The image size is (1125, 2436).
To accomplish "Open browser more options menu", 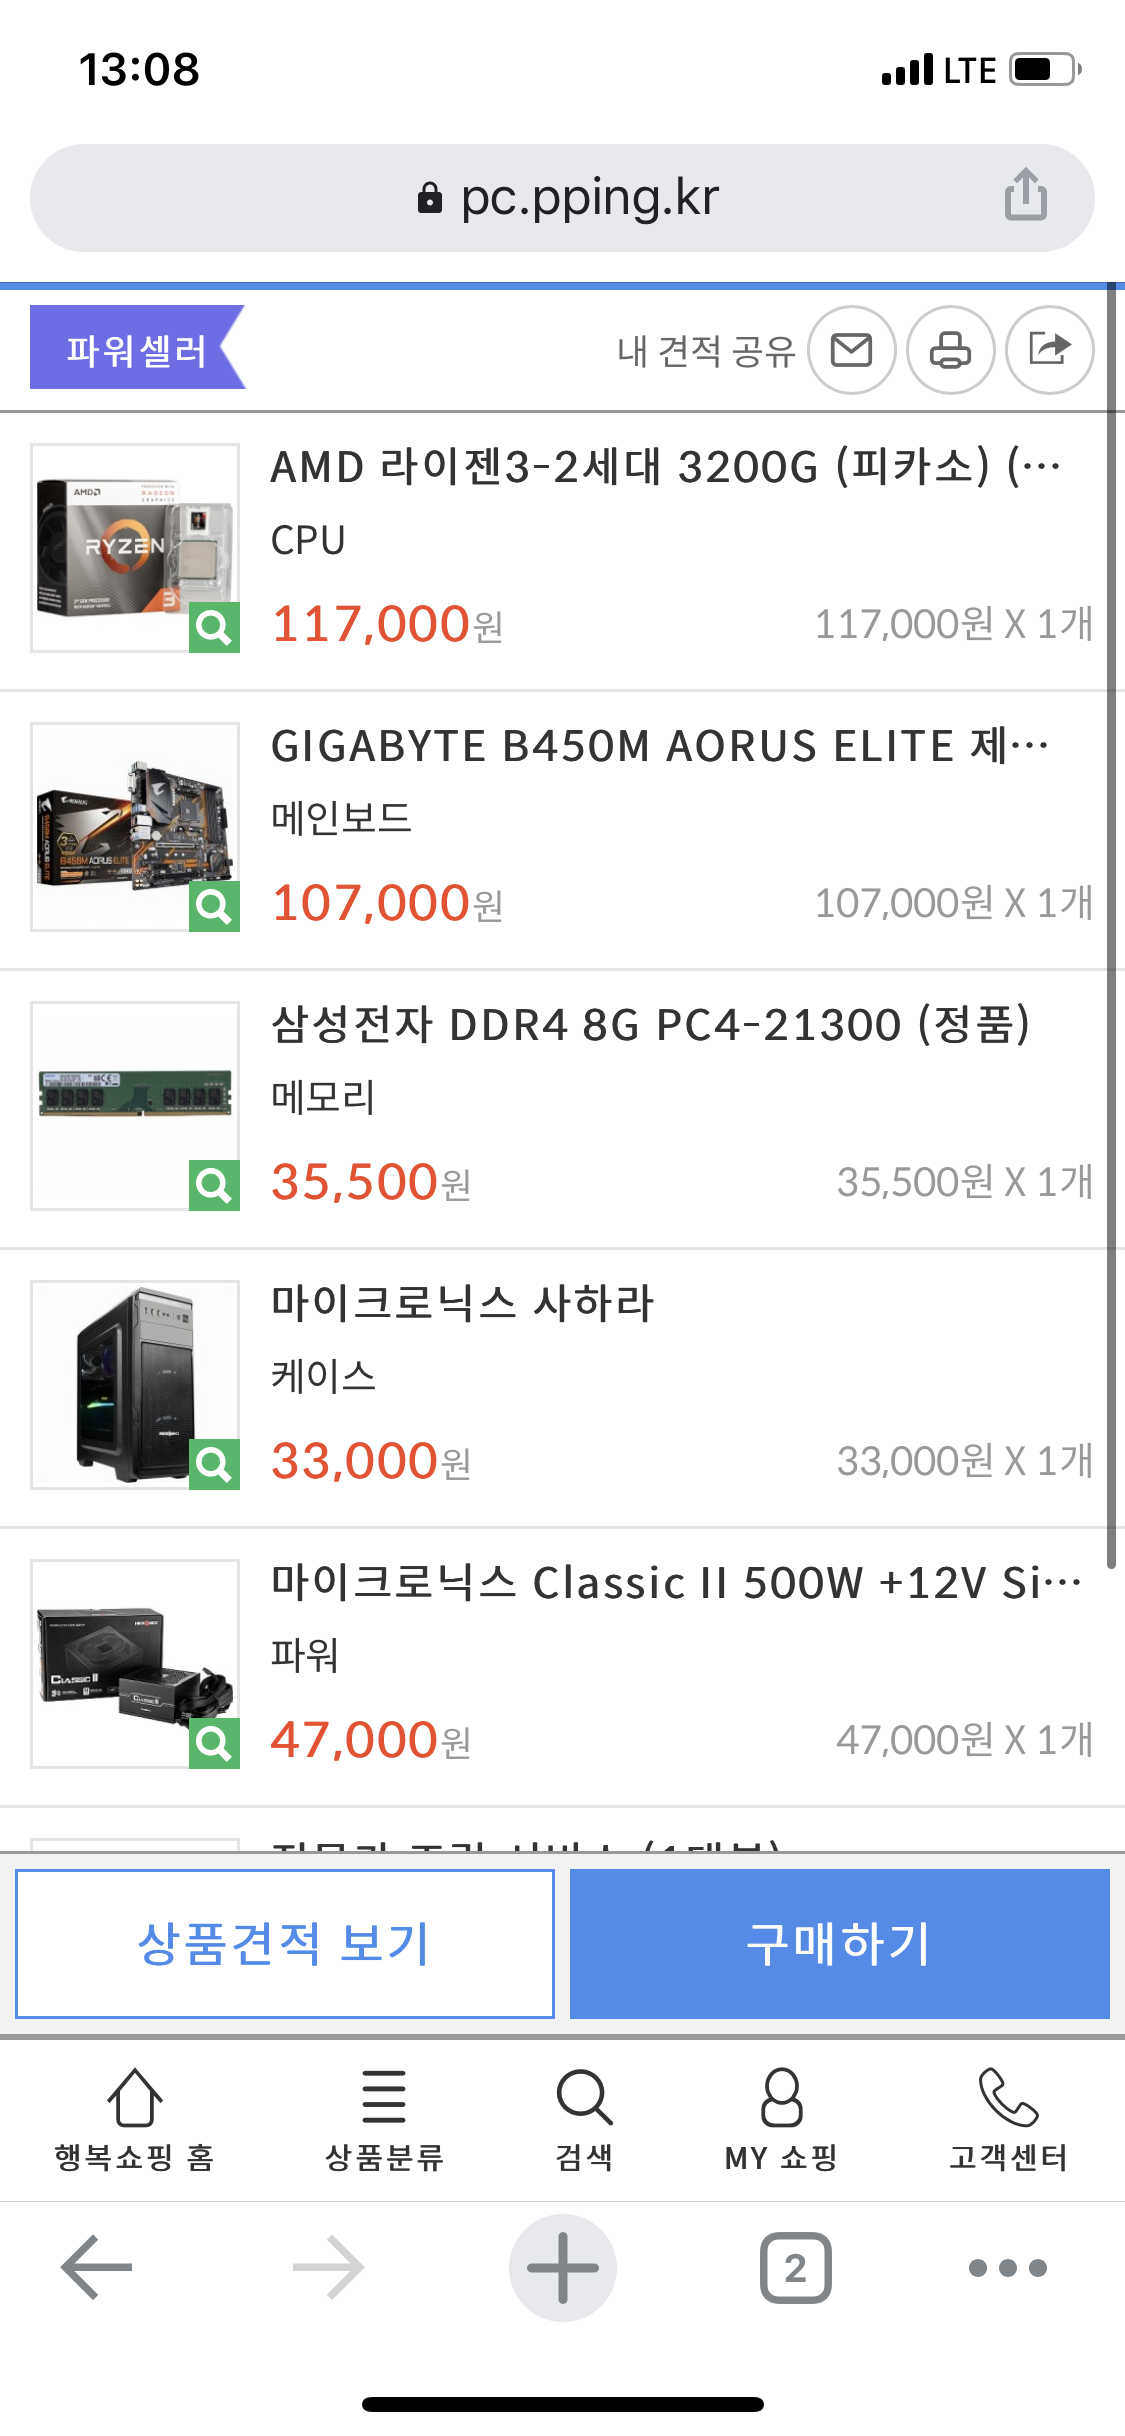I will coord(1008,2268).
